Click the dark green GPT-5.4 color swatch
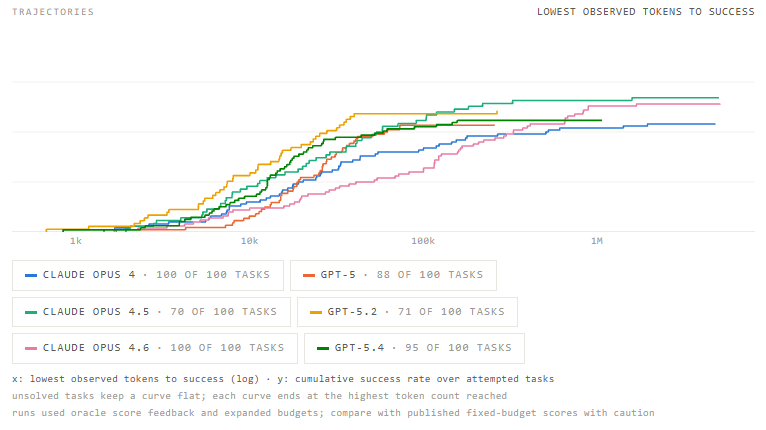Screen dimensions: 766x430 (x=323, y=348)
